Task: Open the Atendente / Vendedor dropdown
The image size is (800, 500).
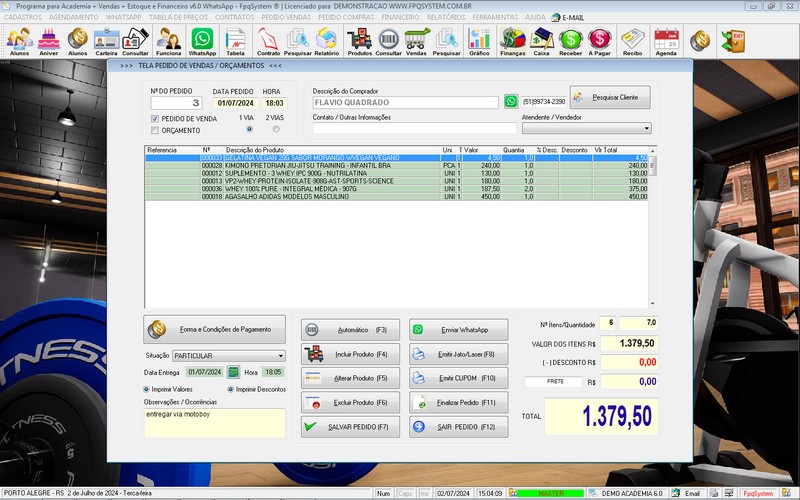Action: 646,128
